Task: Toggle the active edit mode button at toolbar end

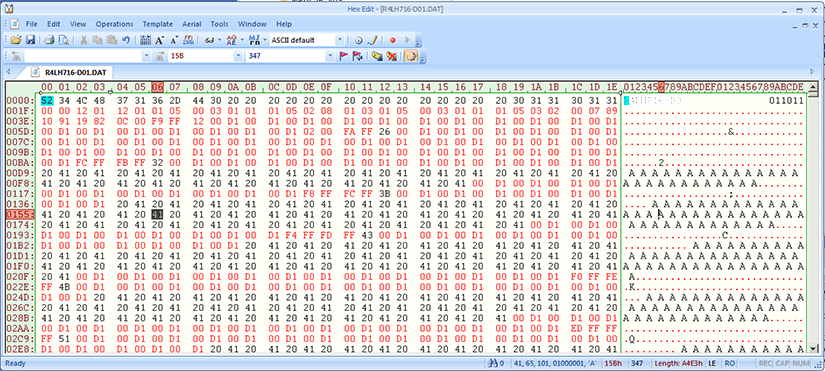Action: tap(410, 56)
